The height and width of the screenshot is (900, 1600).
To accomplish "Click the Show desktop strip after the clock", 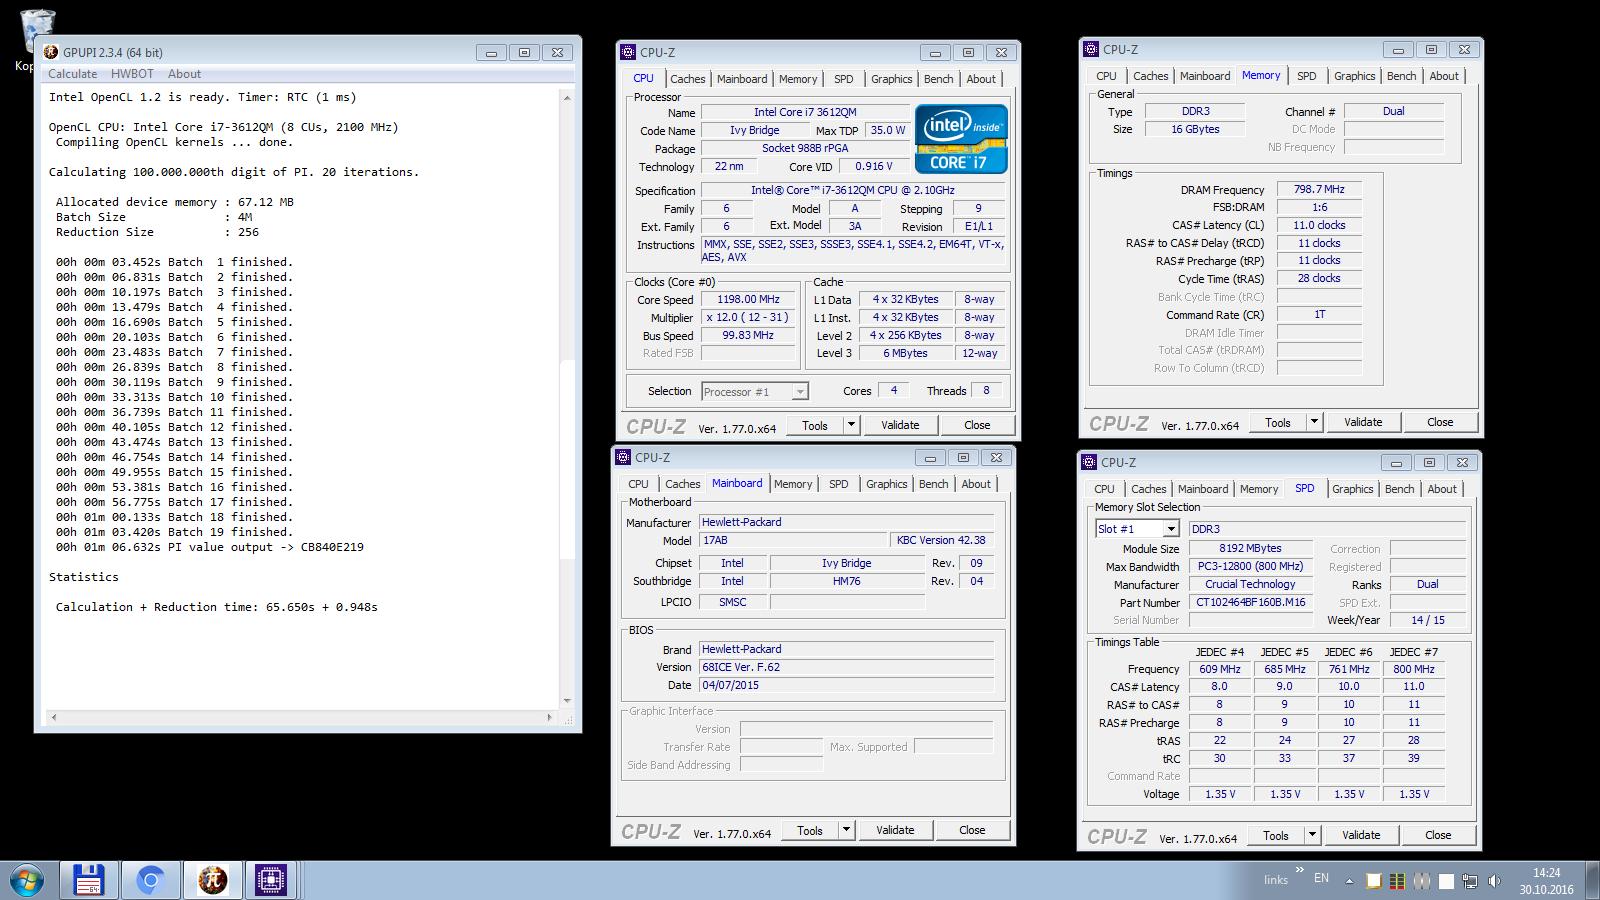I will [1592, 880].
